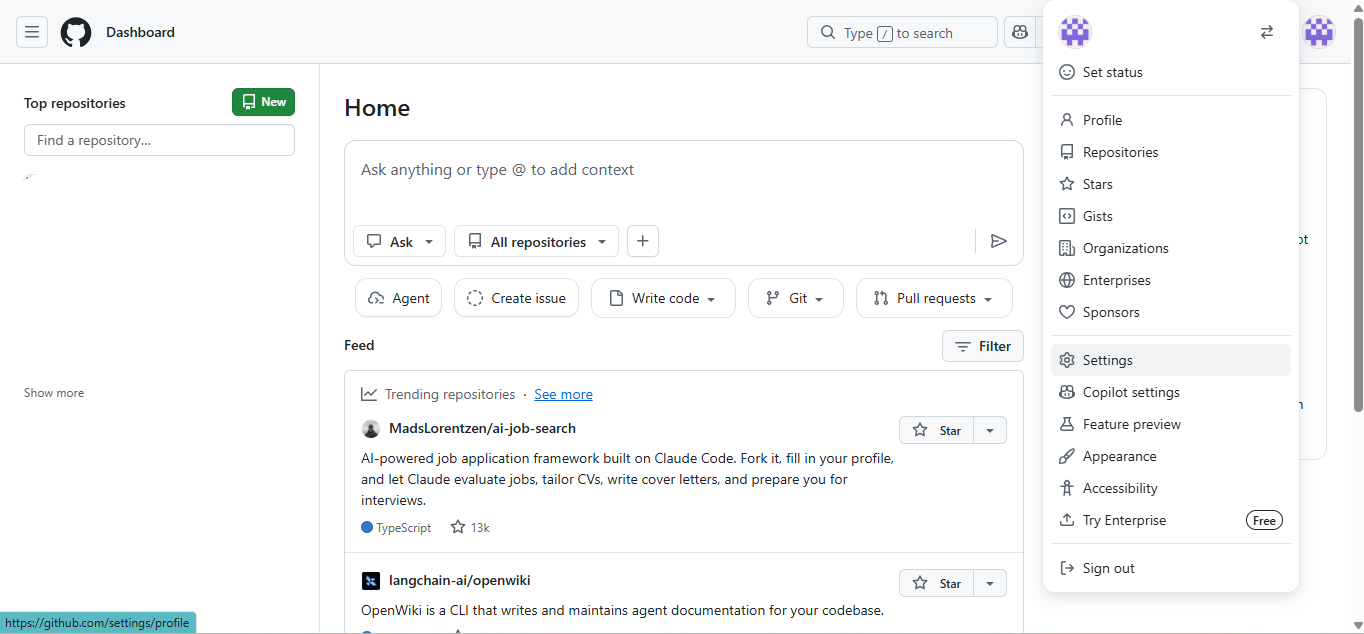
Task: Open Feature preview menu item
Action: [1171, 424]
